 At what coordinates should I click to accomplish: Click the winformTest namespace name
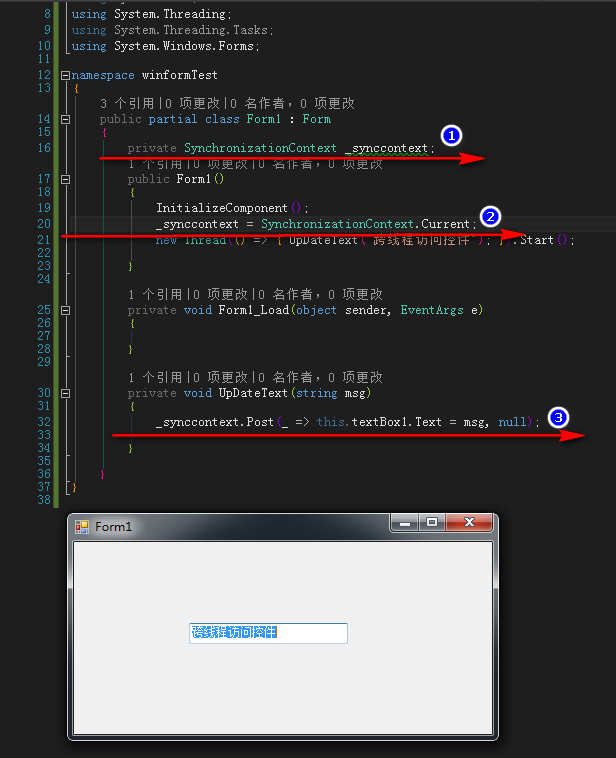[x=179, y=75]
